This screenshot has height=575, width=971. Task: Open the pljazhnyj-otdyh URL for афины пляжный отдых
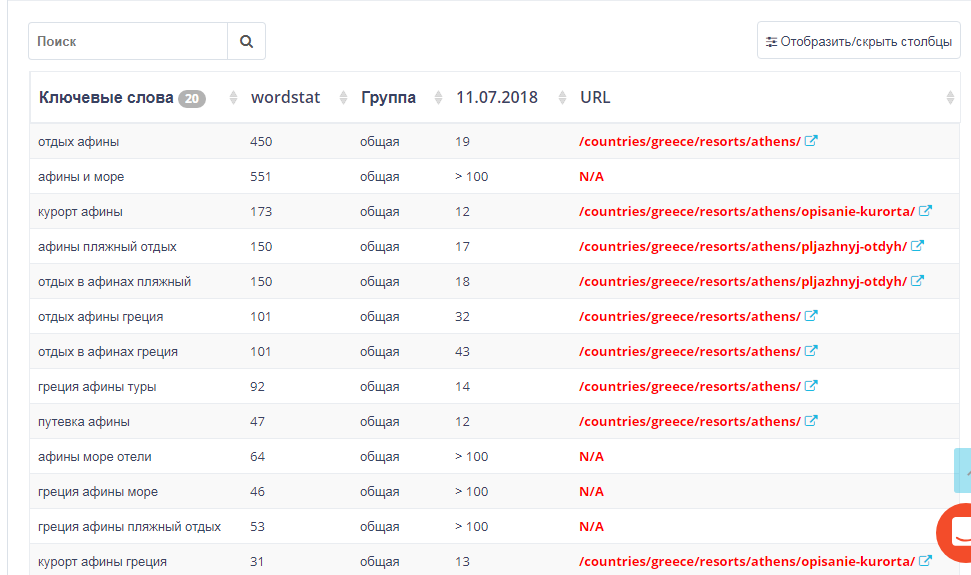(x=742, y=246)
